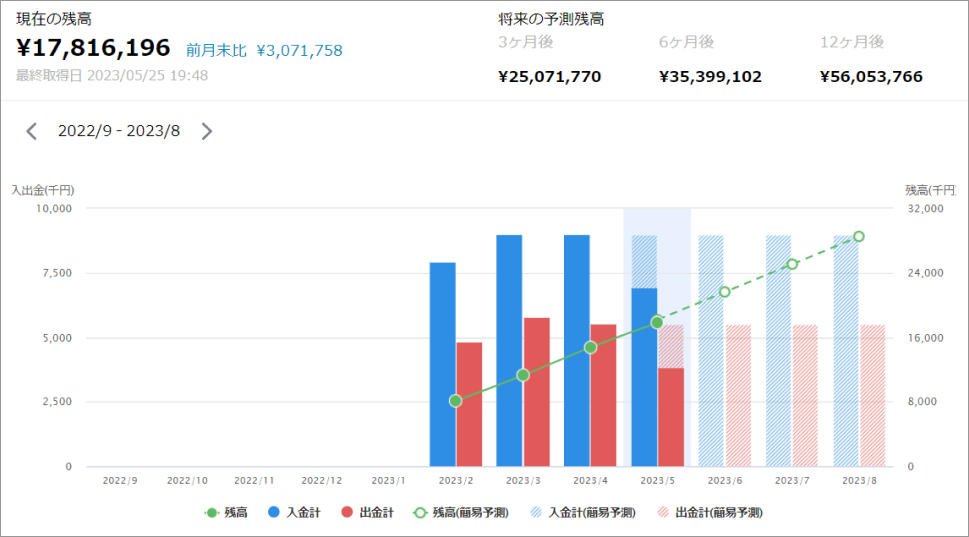Click the forecast 残高 point at 2023/7
969x537 pixels.
point(792,264)
